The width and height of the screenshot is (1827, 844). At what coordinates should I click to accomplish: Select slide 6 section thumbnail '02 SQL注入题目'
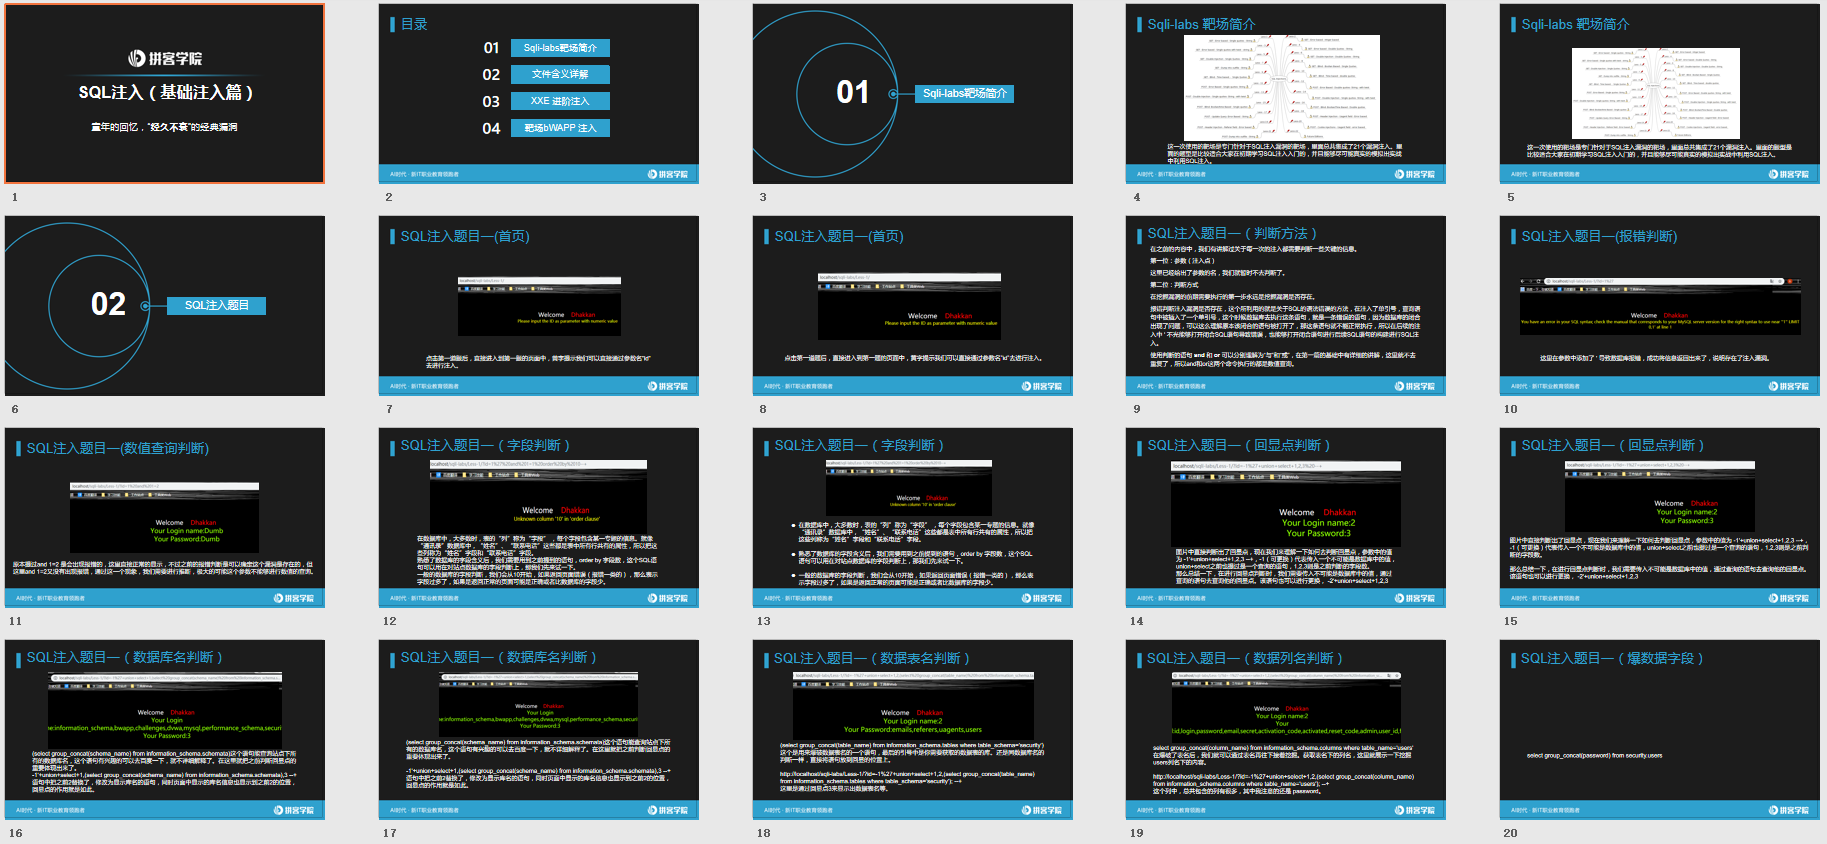[165, 306]
